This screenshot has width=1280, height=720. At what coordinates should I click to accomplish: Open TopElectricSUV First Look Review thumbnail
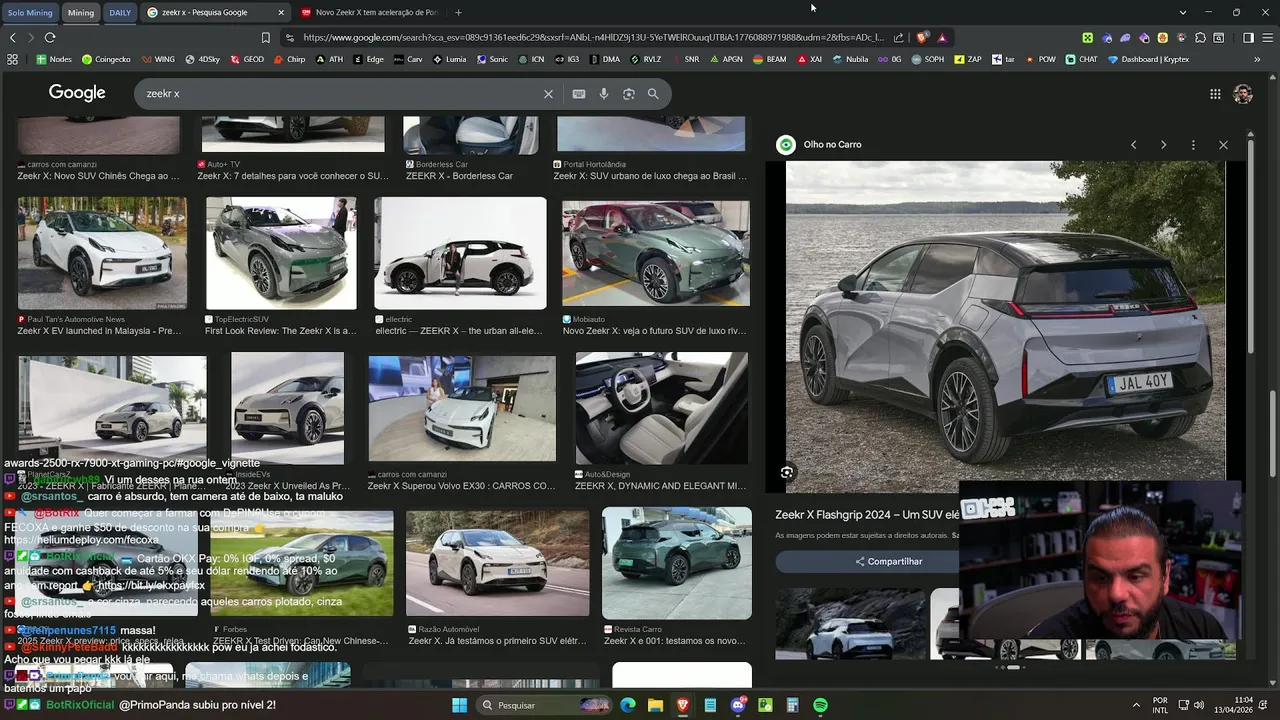[x=281, y=253]
